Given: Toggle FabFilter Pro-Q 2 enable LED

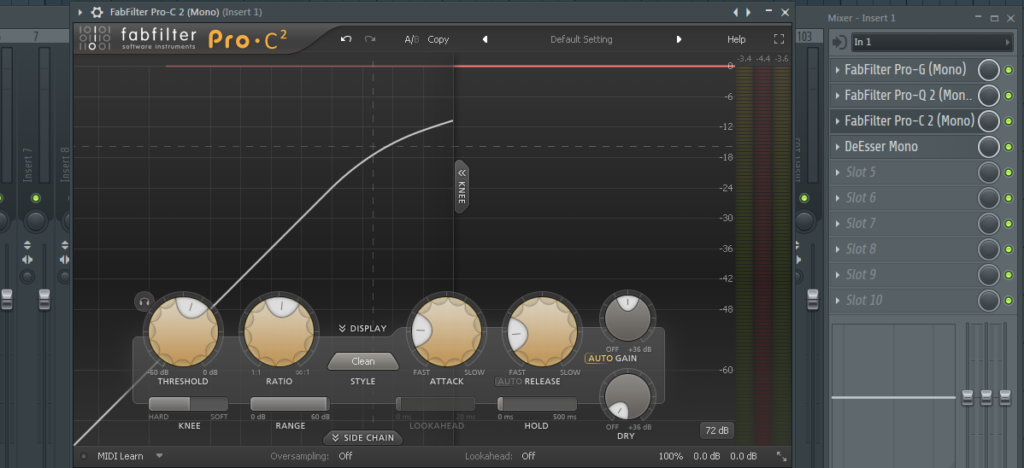Looking at the screenshot, I should (1009, 96).
